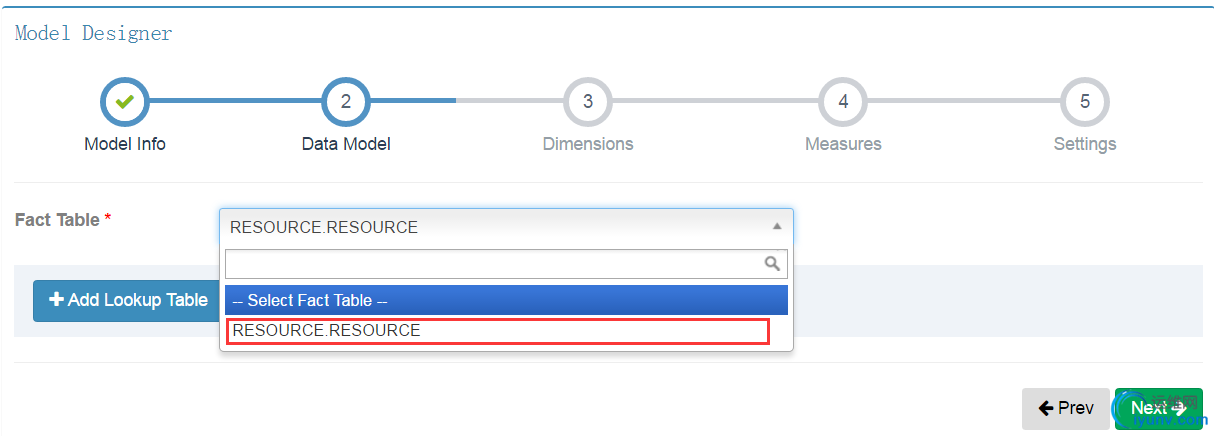Click the Add Lookup Table button
The image size is (1214, 436).
pyautogui.click(x=128, y=300)
